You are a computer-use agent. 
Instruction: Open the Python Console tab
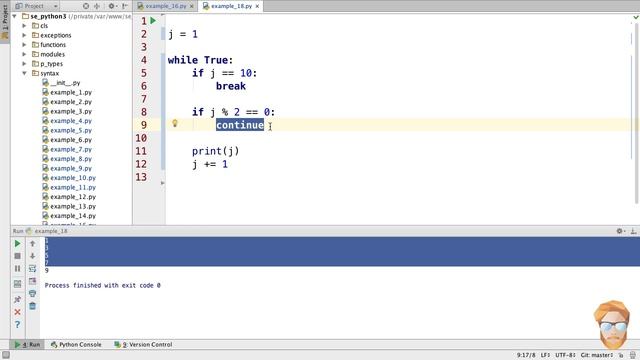[76, 344]
